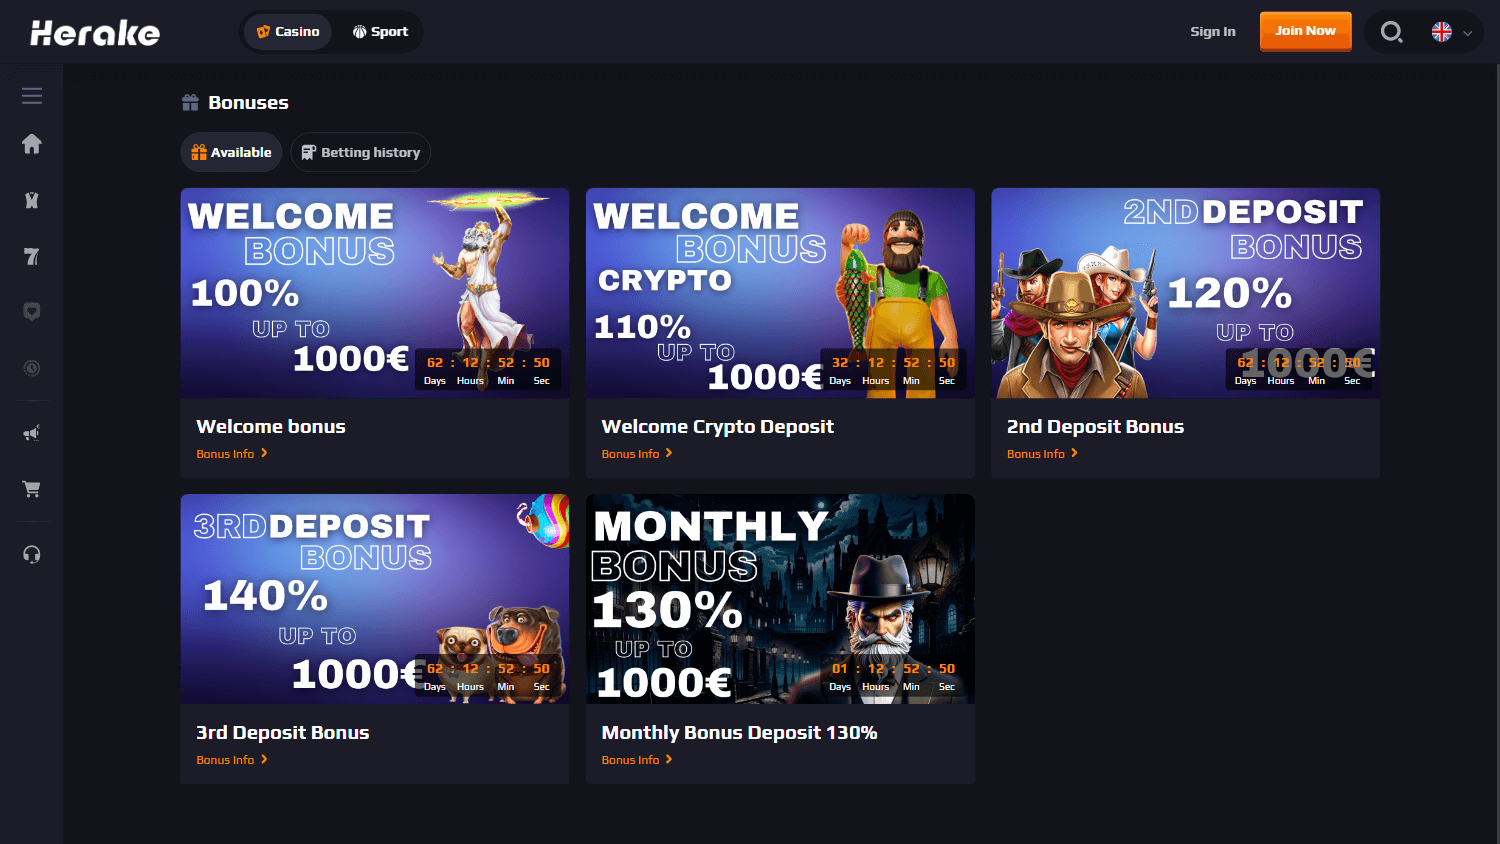Open the hamburger sidebar menu
The height and width of the screenshot is (844, 1500).
32,96
